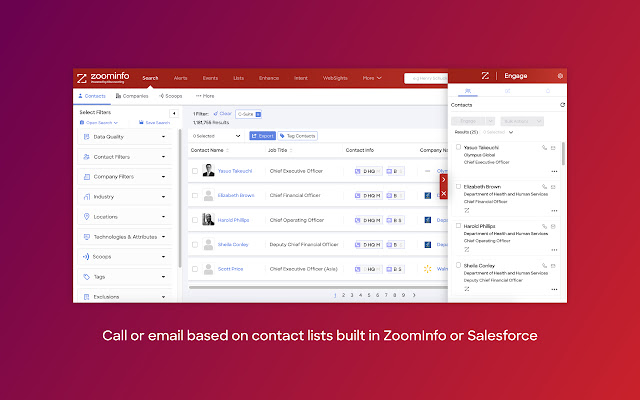Open Enhance in top navigation
640x400 pixels.
click(x=269, y=78)
